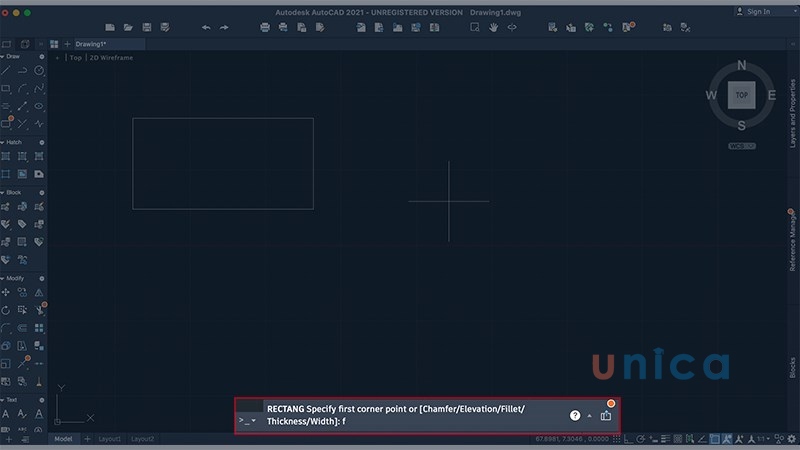
Task: Select the Array tool in Modify panel
Action: coord(39,328)
